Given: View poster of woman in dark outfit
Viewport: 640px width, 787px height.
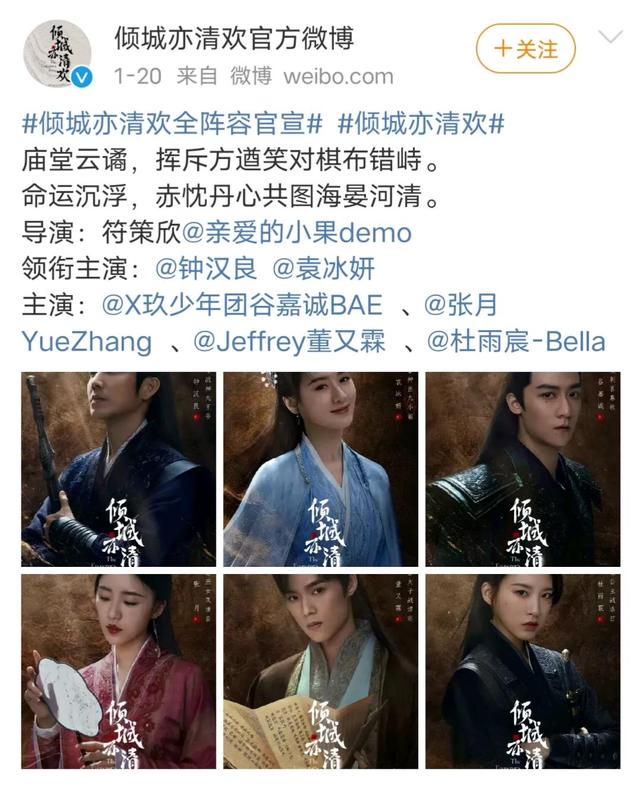Looking at the screenshot, I should pyautogui.click(x=523, y=671).
